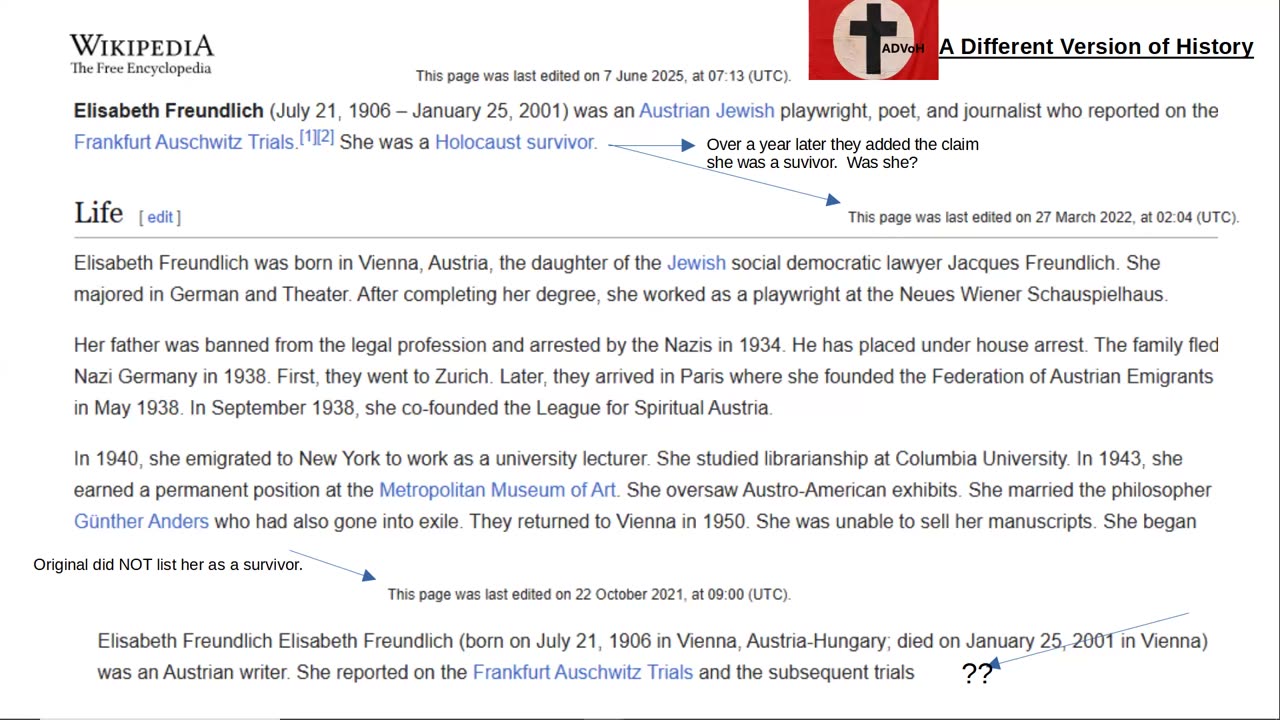Open the 'Jewish' link in Life section
Screen dimensions: 1280x720
696,263
